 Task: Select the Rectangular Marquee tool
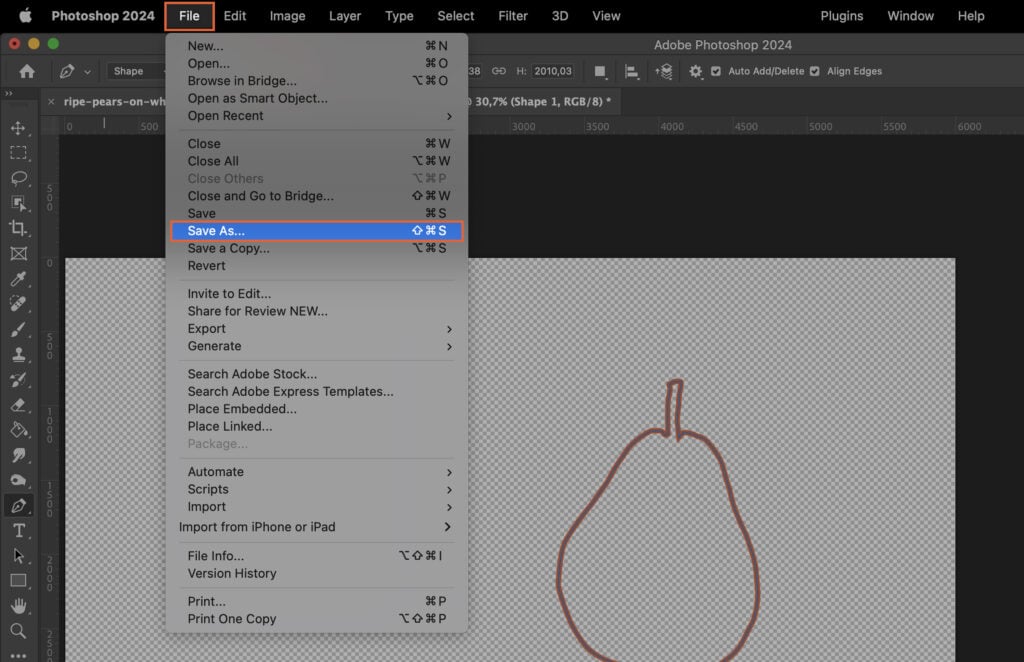18,153
